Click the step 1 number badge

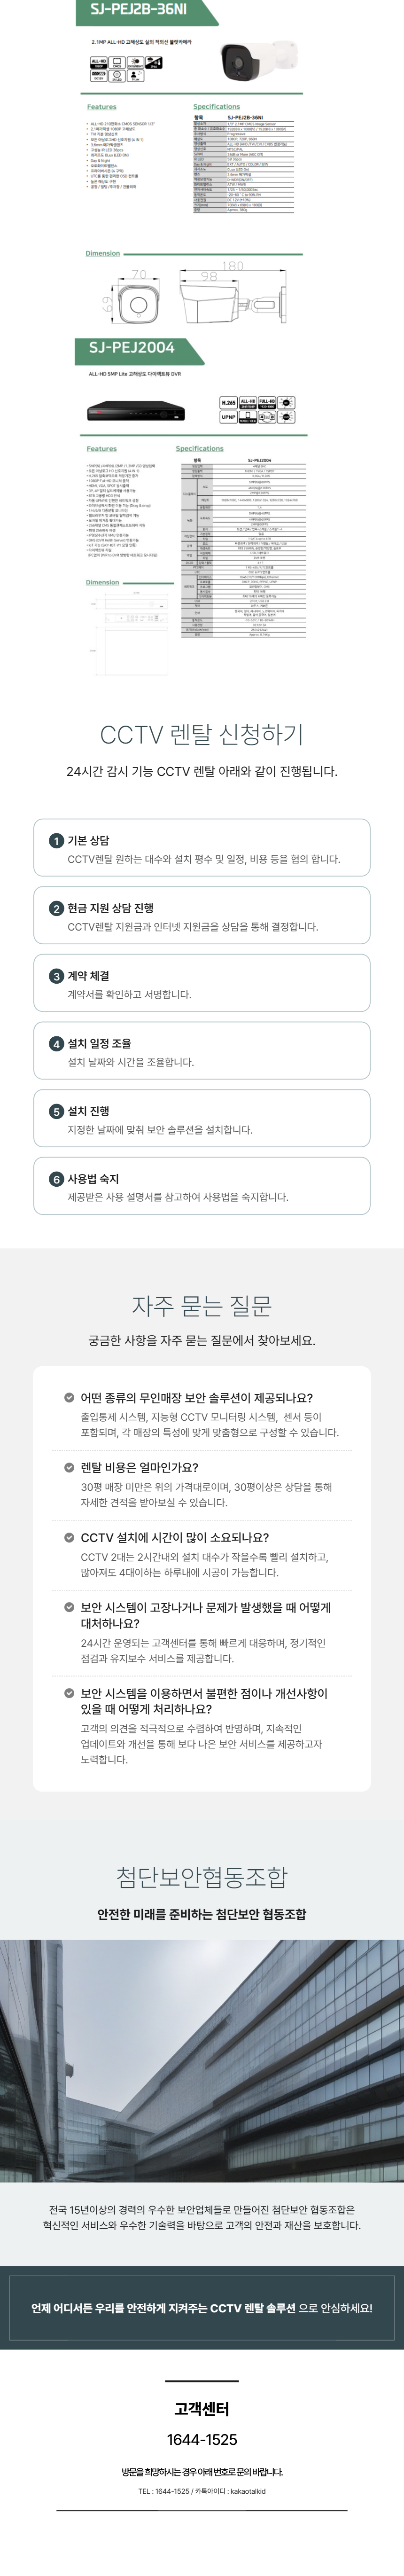click(57, 841)
